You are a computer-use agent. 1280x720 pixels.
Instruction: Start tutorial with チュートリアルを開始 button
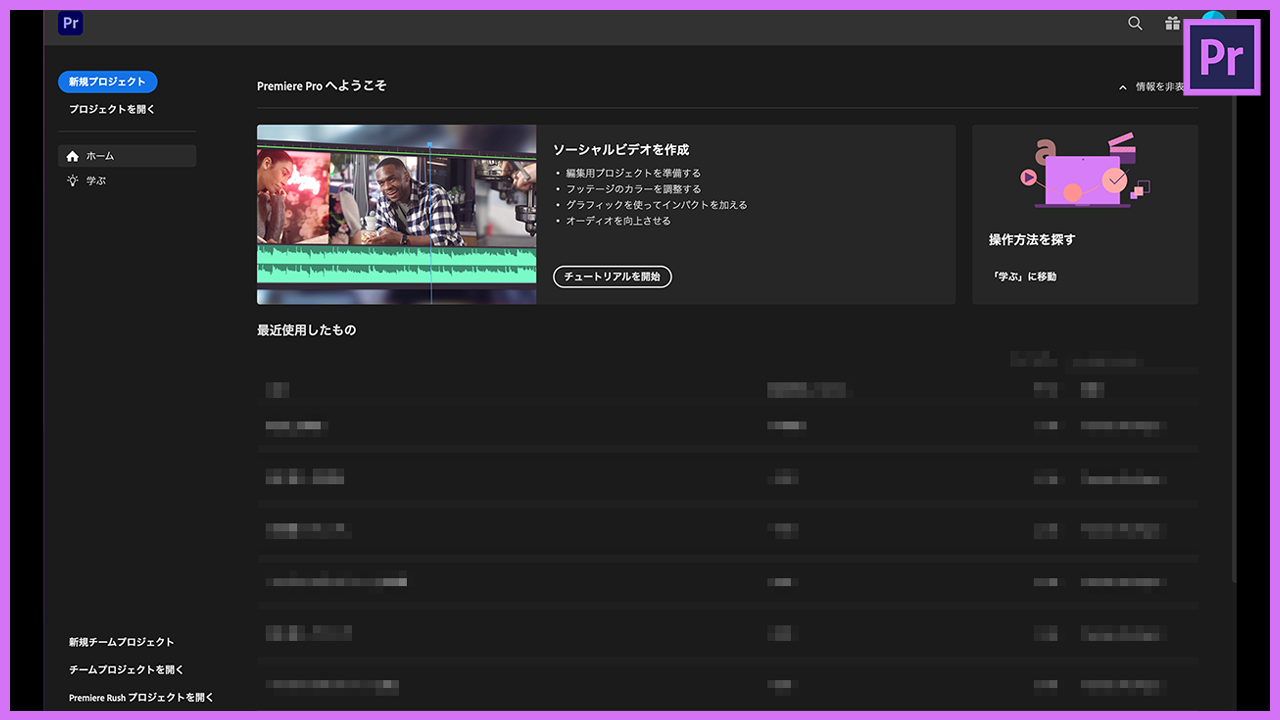(612, 276)
